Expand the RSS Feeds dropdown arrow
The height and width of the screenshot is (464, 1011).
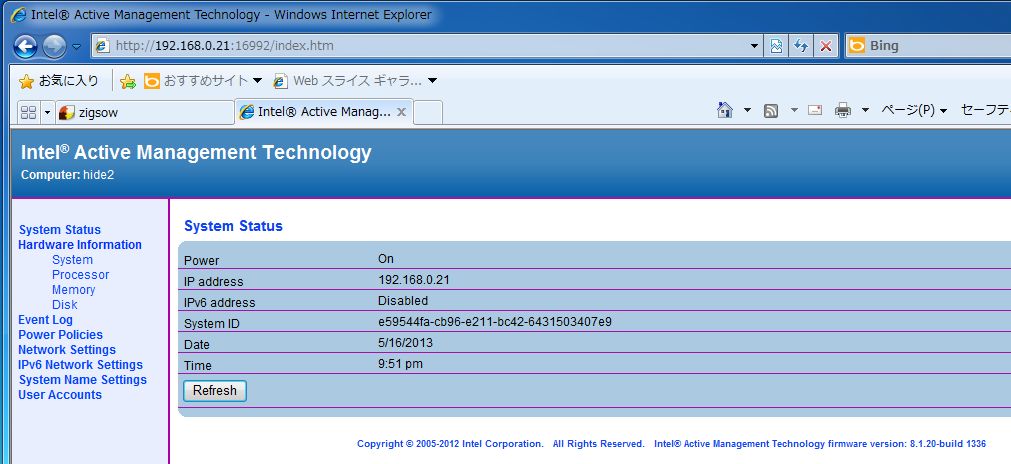coord(794,111)
